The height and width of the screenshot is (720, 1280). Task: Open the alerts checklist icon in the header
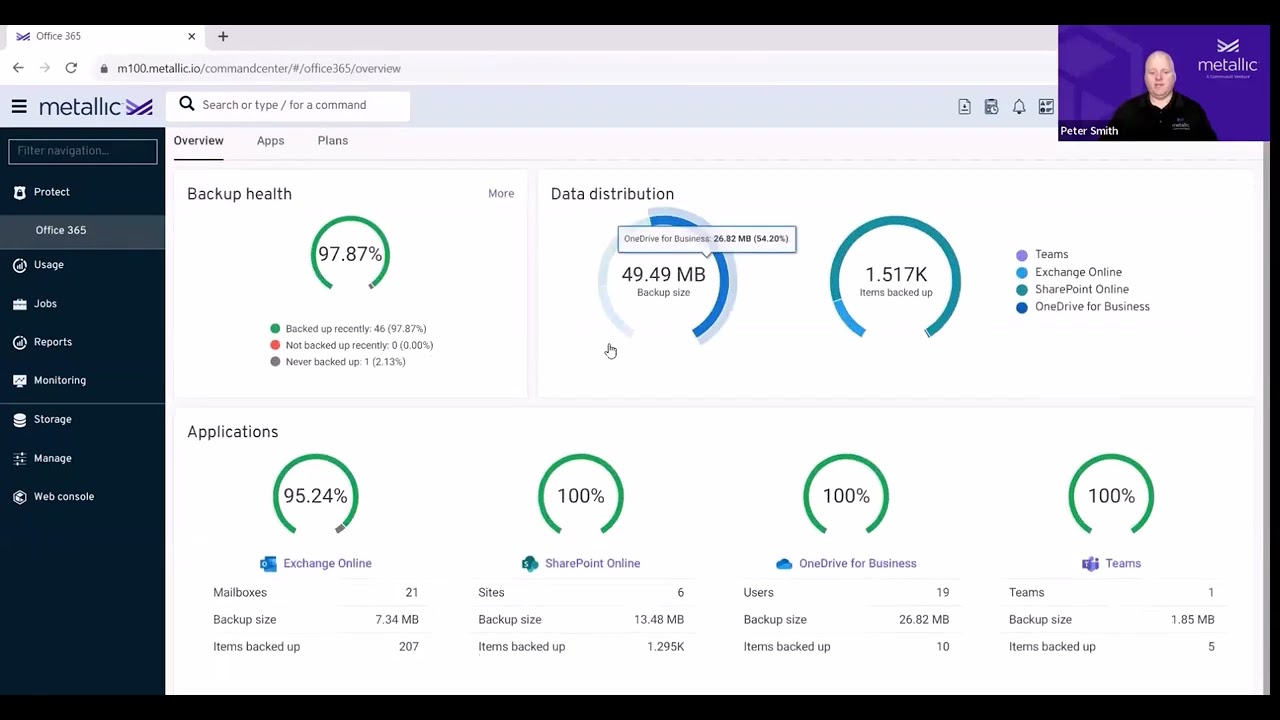coord(1046,107)
